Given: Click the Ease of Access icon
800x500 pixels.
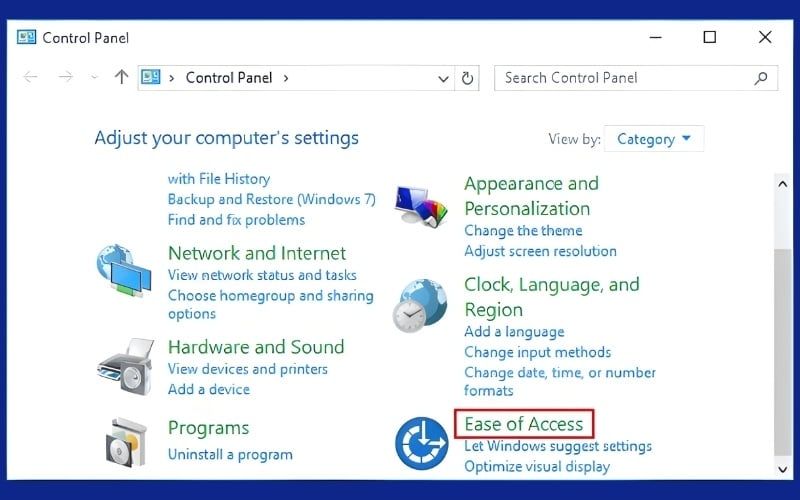Looking at the screenshot, I should pyautogui.click(x=421, y=443).
